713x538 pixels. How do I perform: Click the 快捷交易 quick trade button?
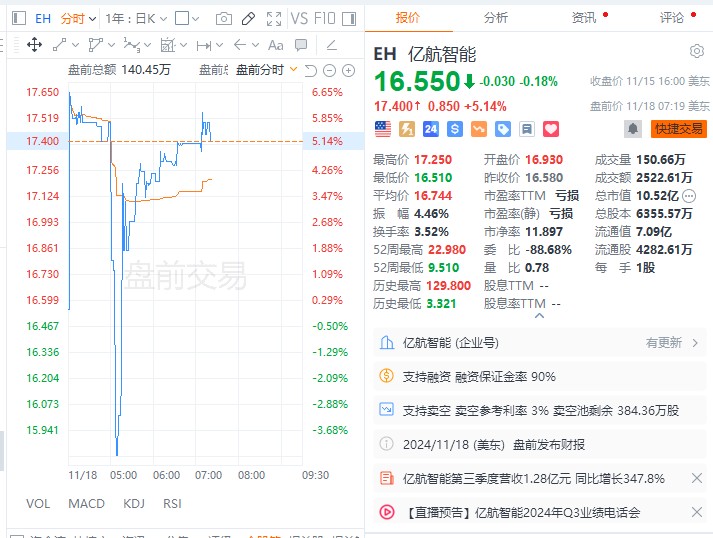[679, 129]
